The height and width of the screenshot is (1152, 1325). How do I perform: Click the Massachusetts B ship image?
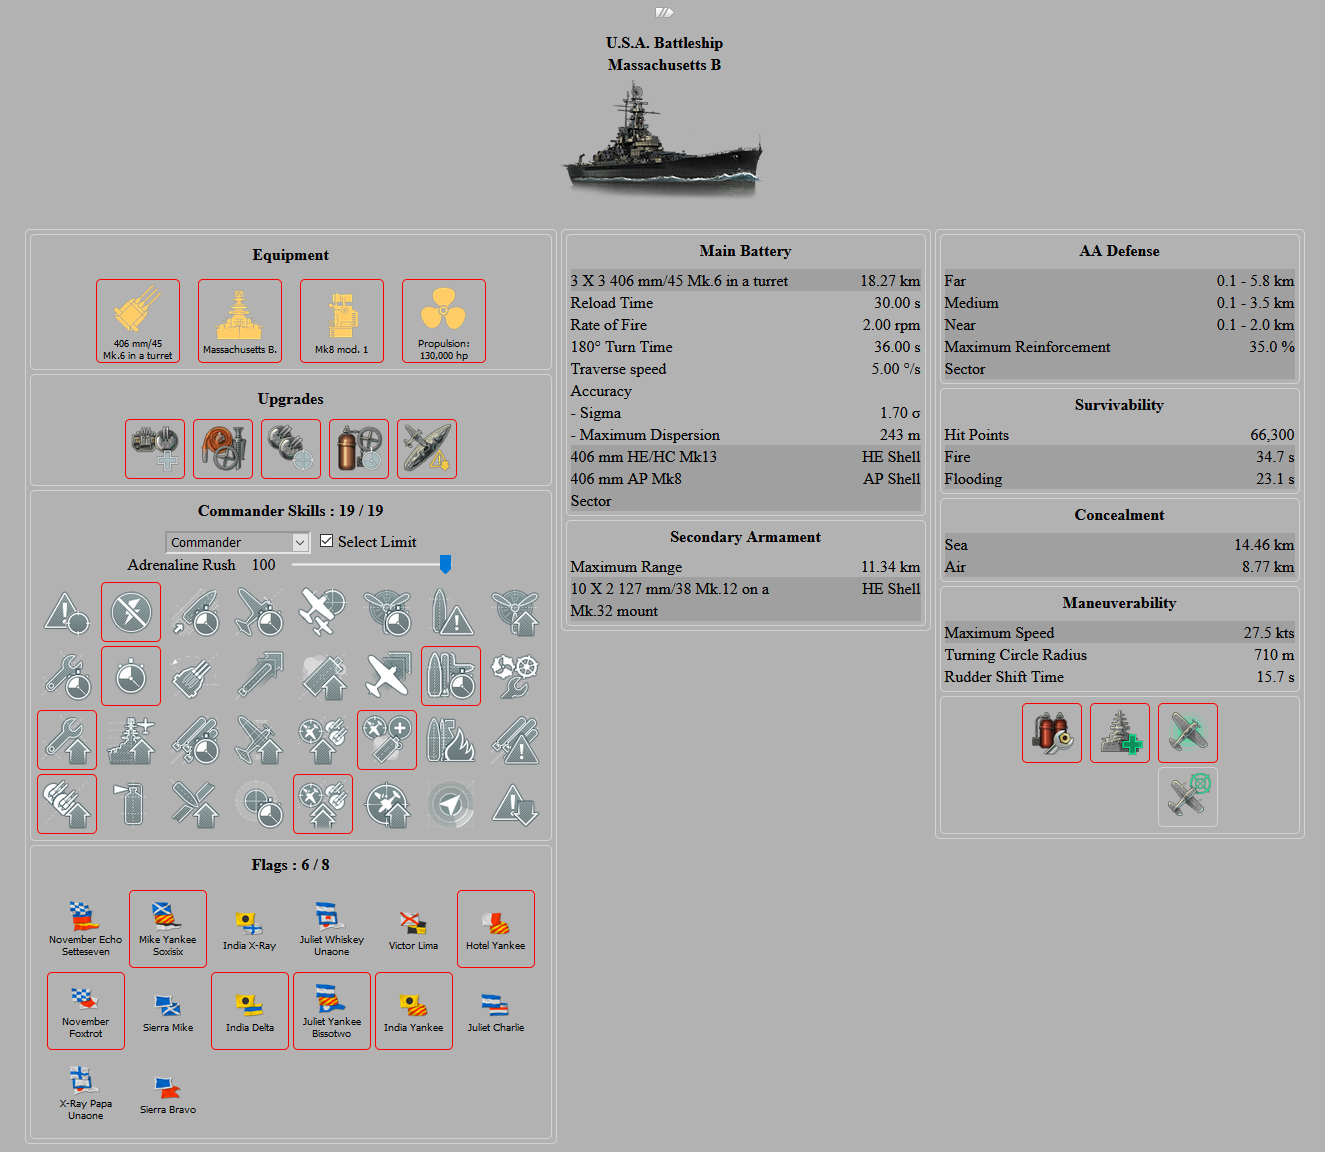click(x=664, y=139)
